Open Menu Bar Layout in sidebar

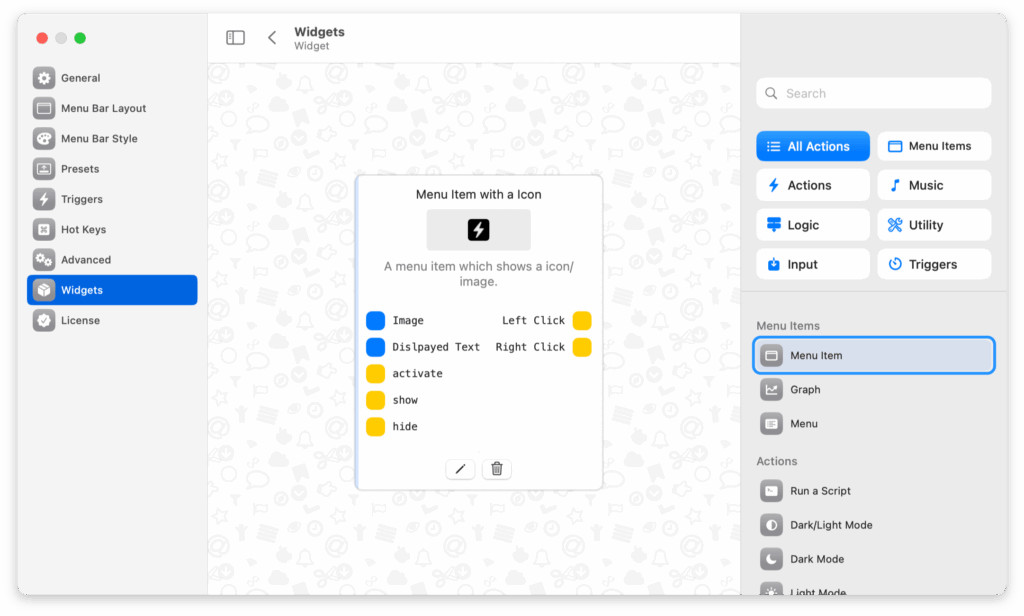tap(103, 108)
